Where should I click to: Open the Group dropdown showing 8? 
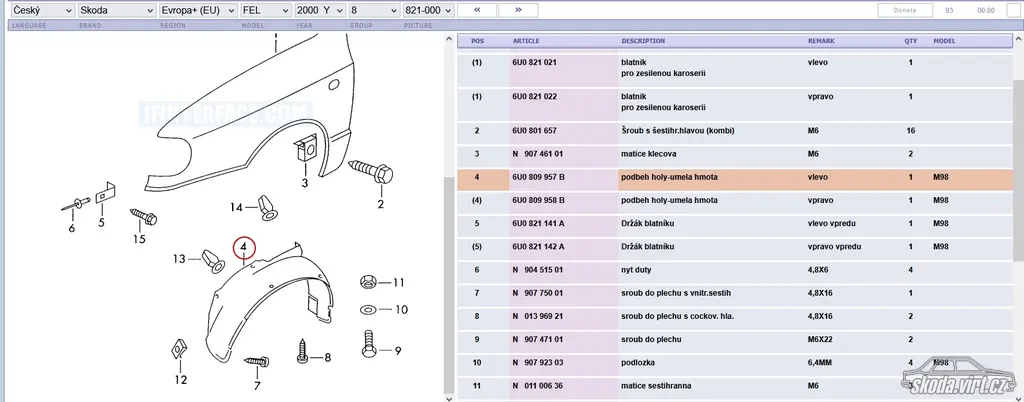374,10
